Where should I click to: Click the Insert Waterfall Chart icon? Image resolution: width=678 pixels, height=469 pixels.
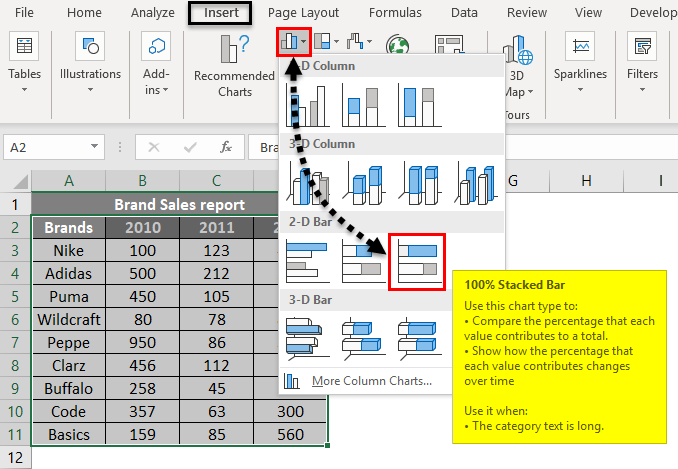355,41
